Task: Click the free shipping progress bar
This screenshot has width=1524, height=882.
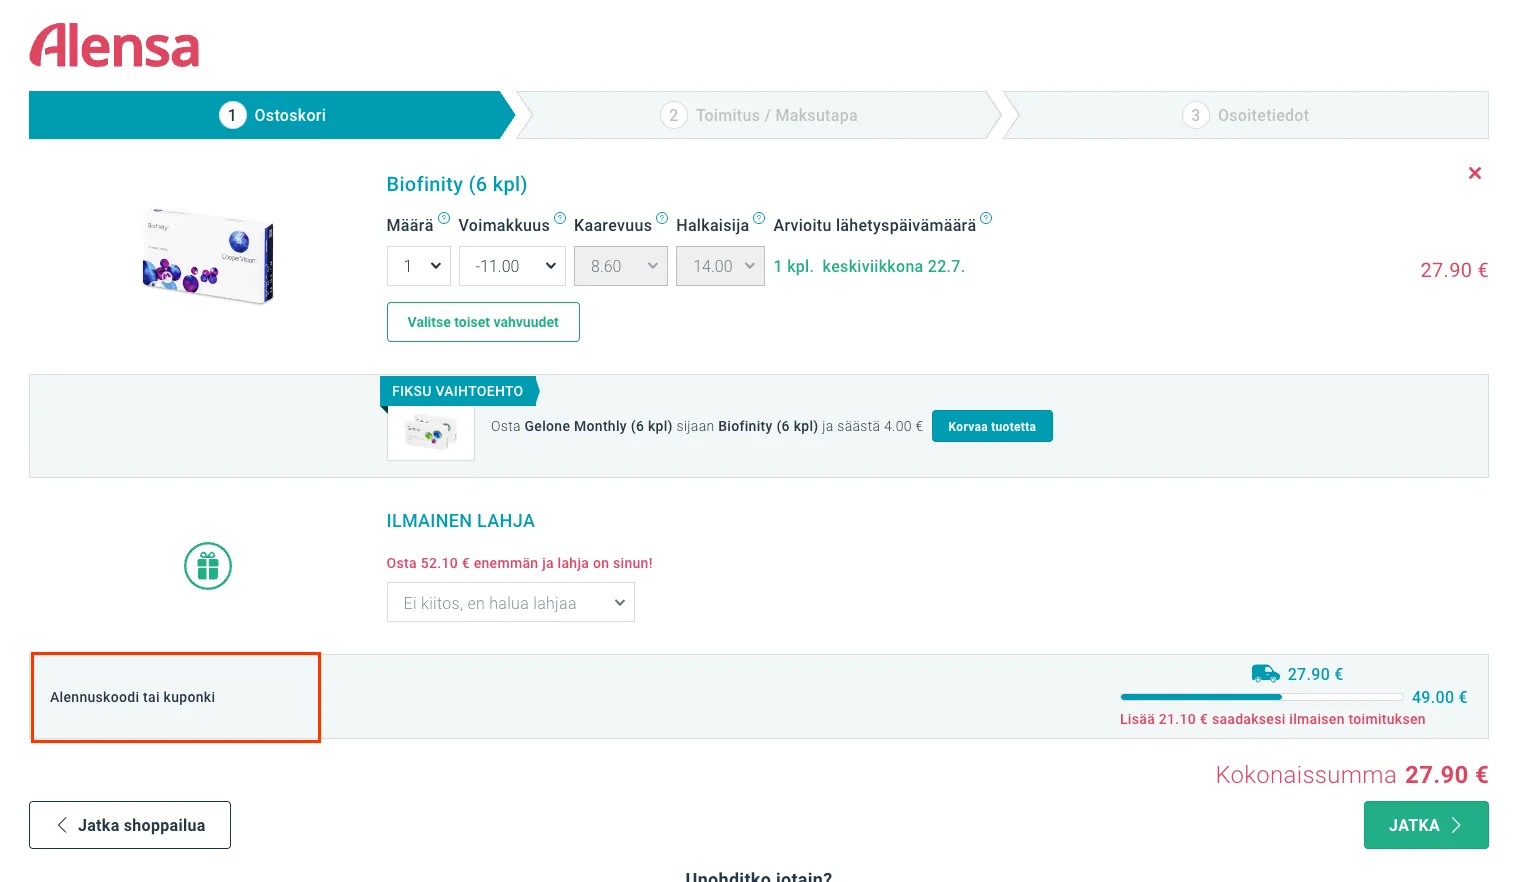Action: click(x=1262, y=697)
